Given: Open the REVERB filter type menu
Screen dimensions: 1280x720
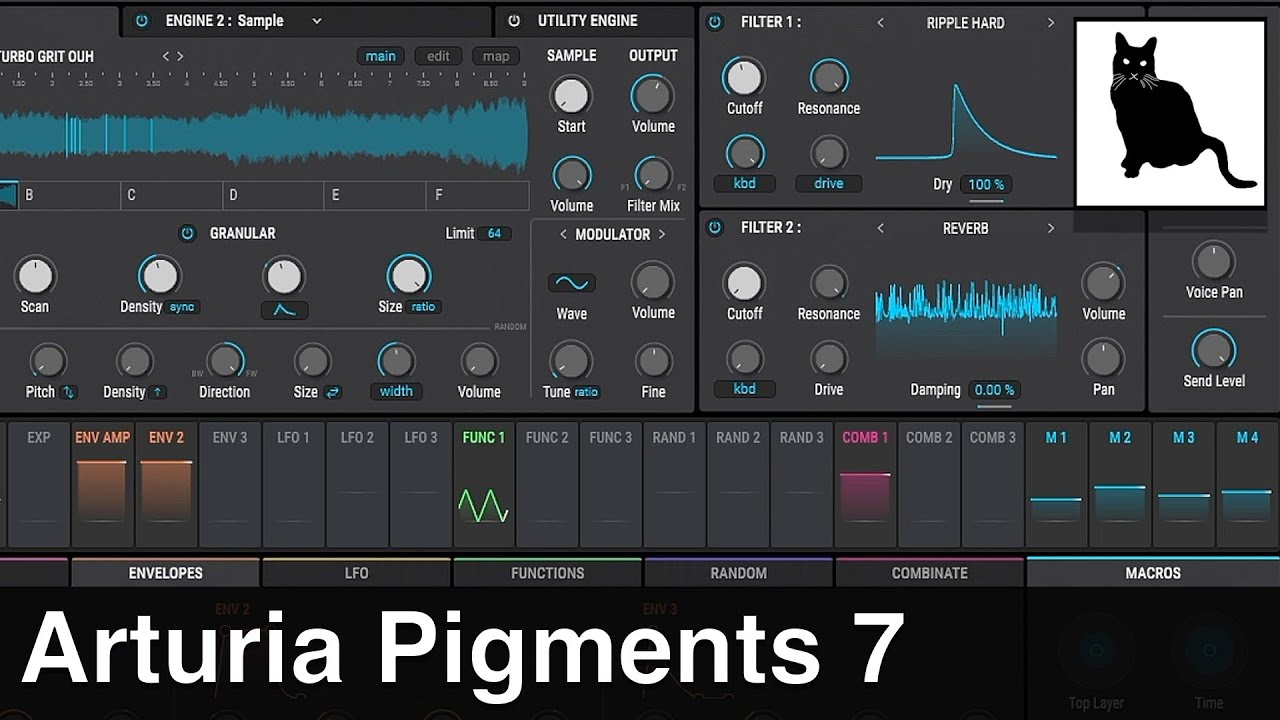Looking at the screenshot, I should (x=965, y=229).
